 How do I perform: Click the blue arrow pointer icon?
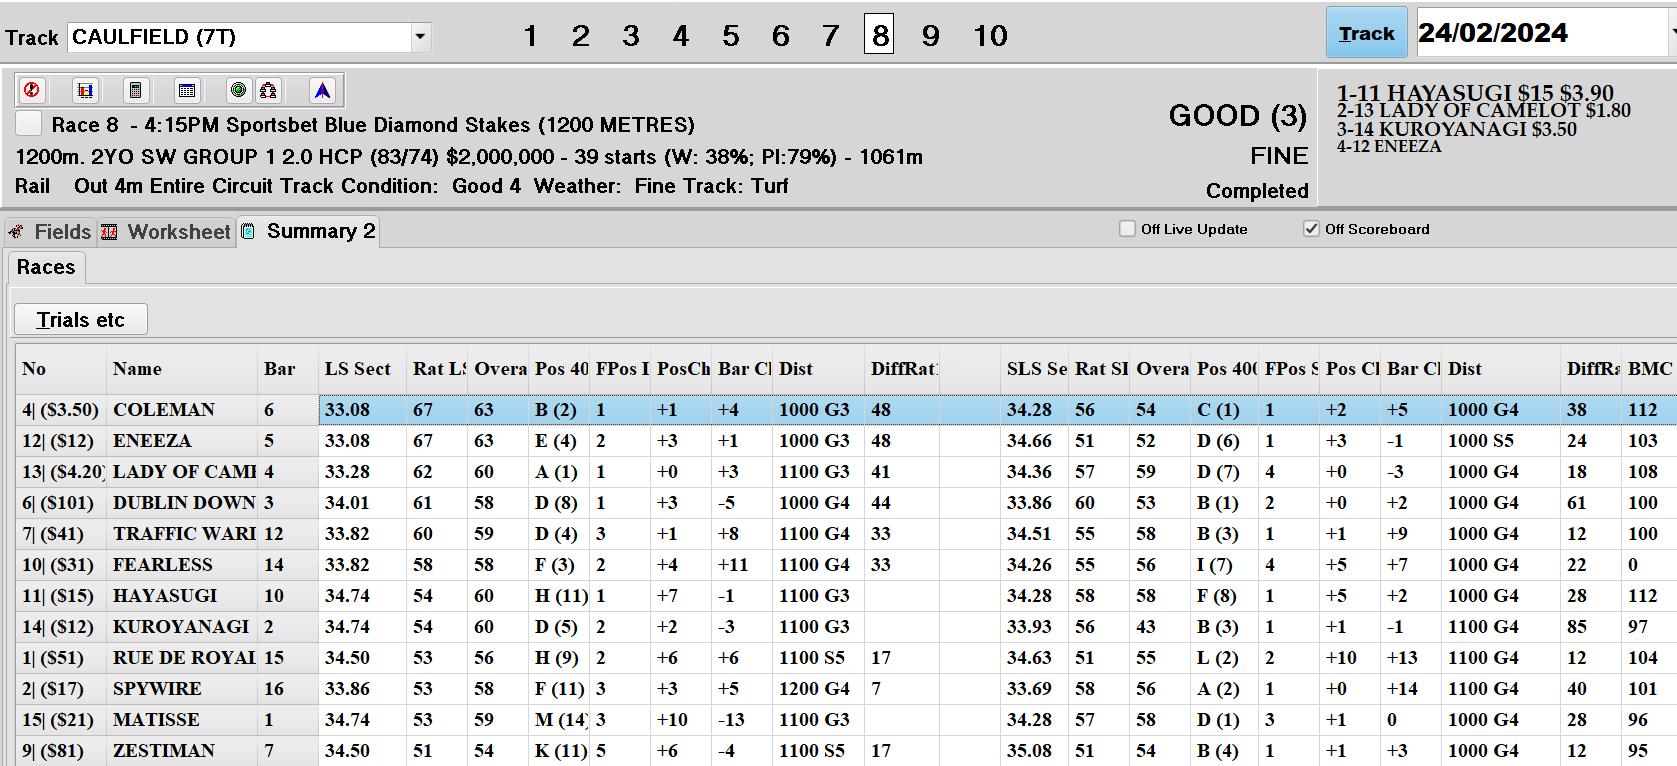pos(322,90)
